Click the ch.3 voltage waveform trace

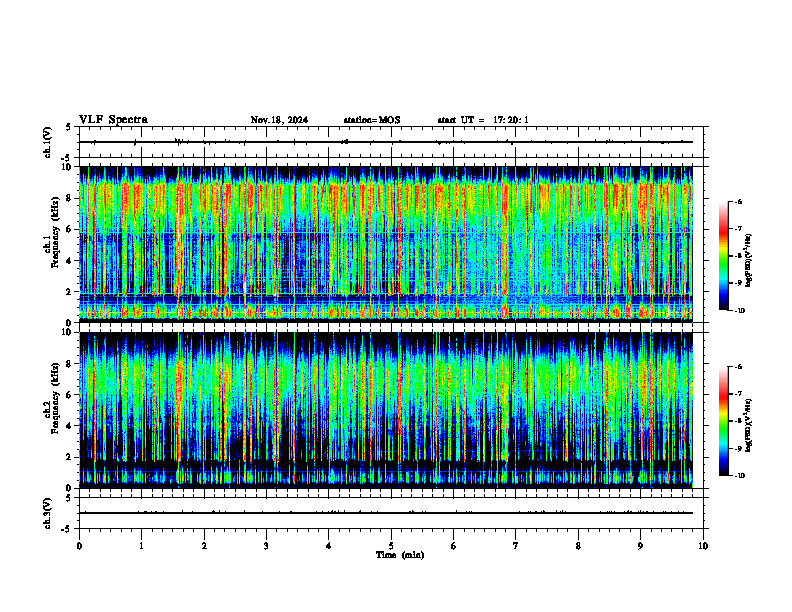[386, 513]
